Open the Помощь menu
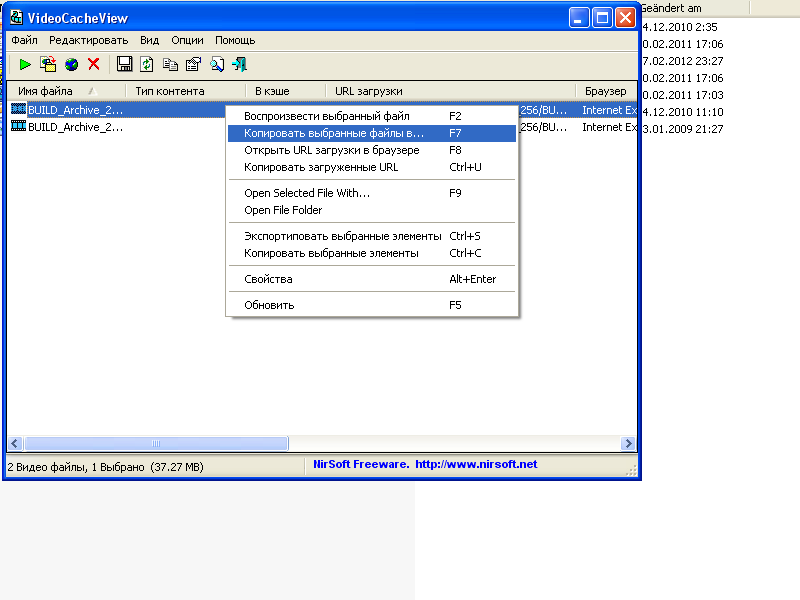The height and width of the screenshot is (600, 800). [x=235, y=40]
